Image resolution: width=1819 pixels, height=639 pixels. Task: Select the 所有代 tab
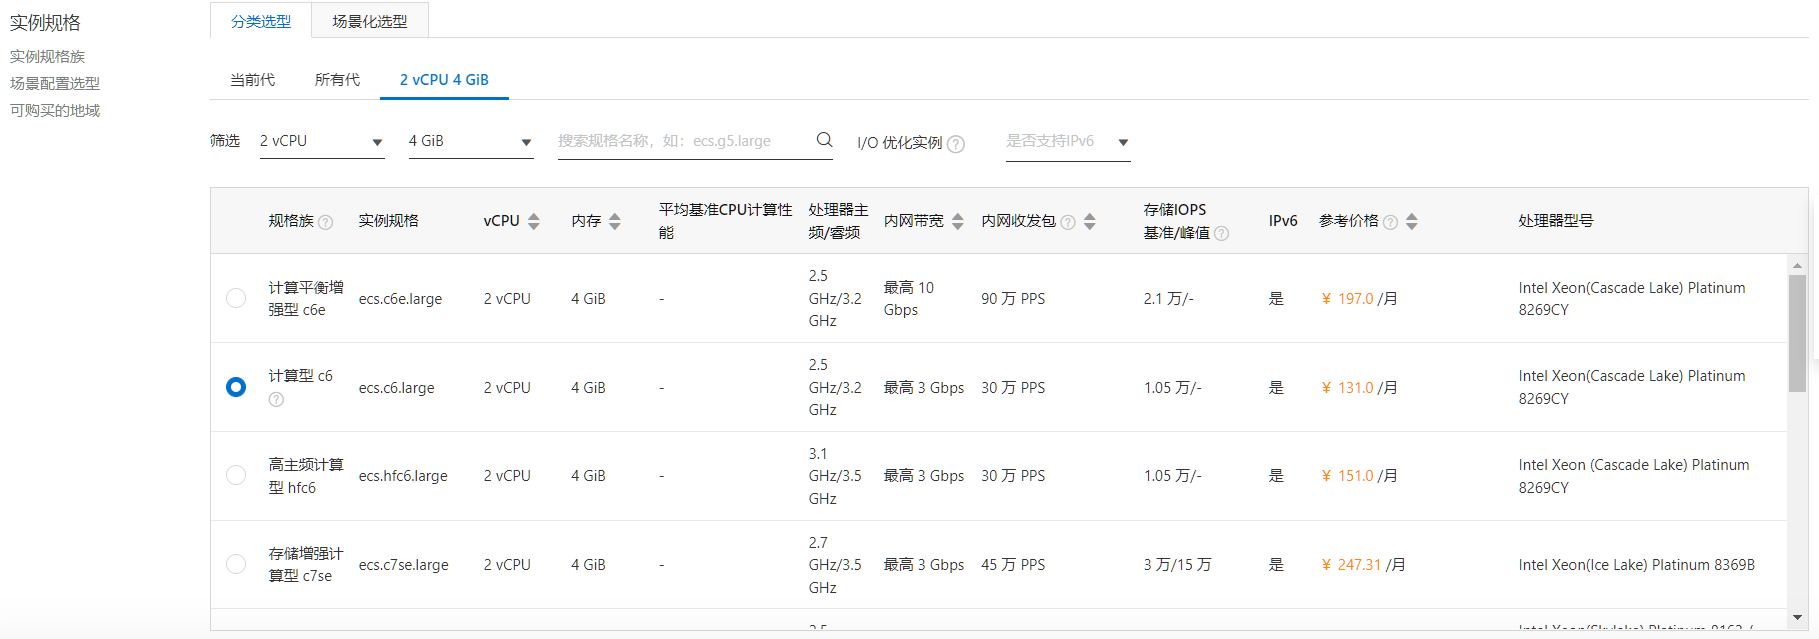(x=337, y=80)
